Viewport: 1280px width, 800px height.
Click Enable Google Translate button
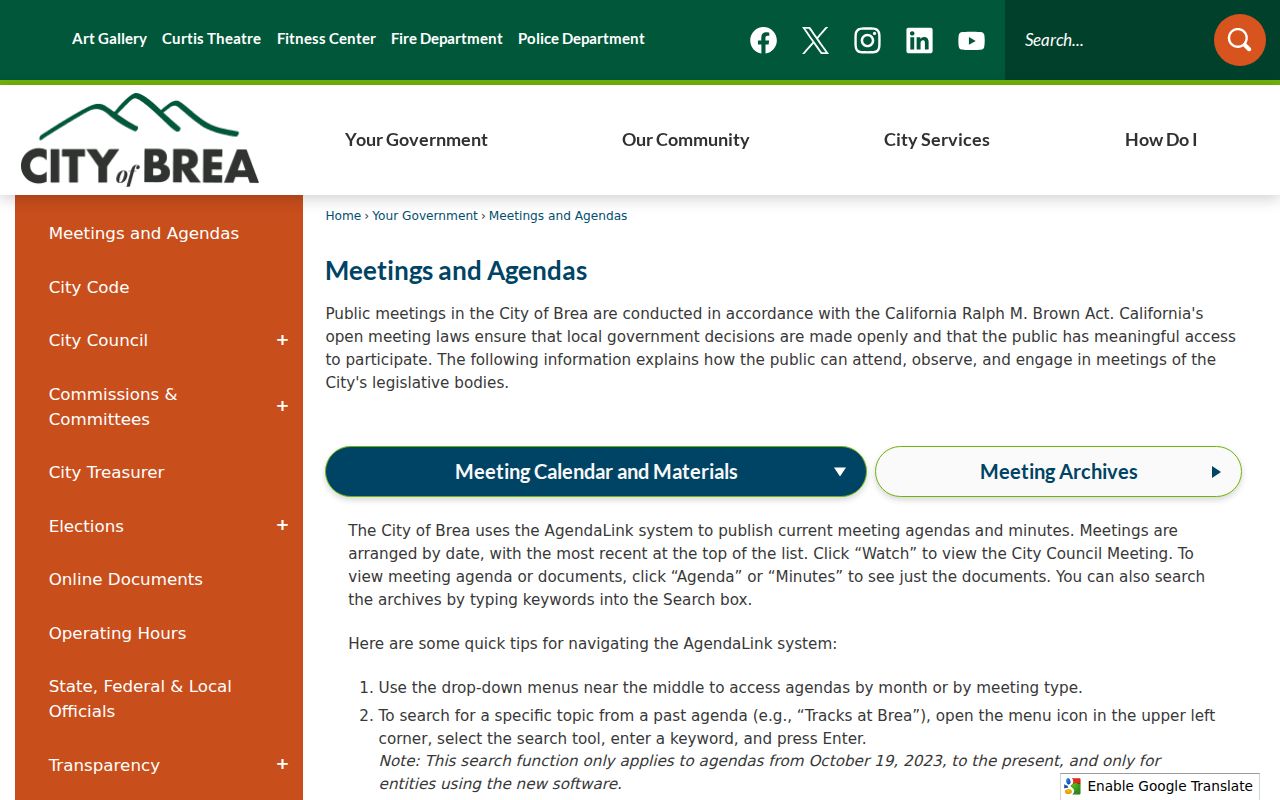click(x=1160, y=786)
